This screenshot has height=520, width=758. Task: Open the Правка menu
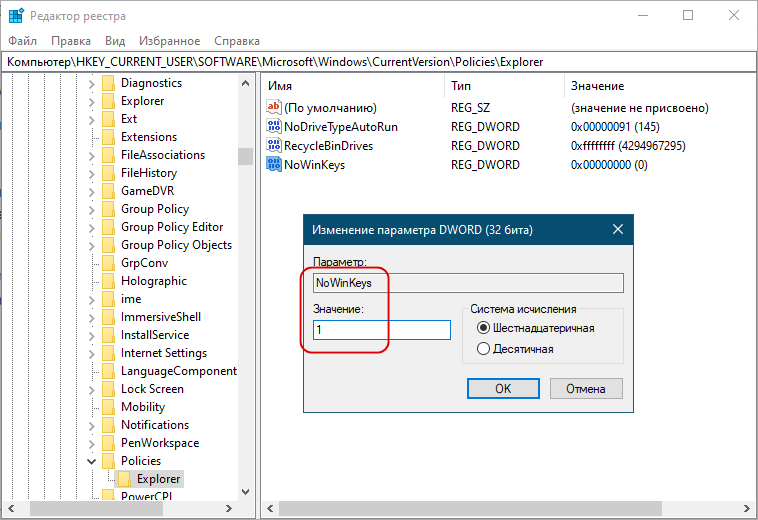(71, 41)
